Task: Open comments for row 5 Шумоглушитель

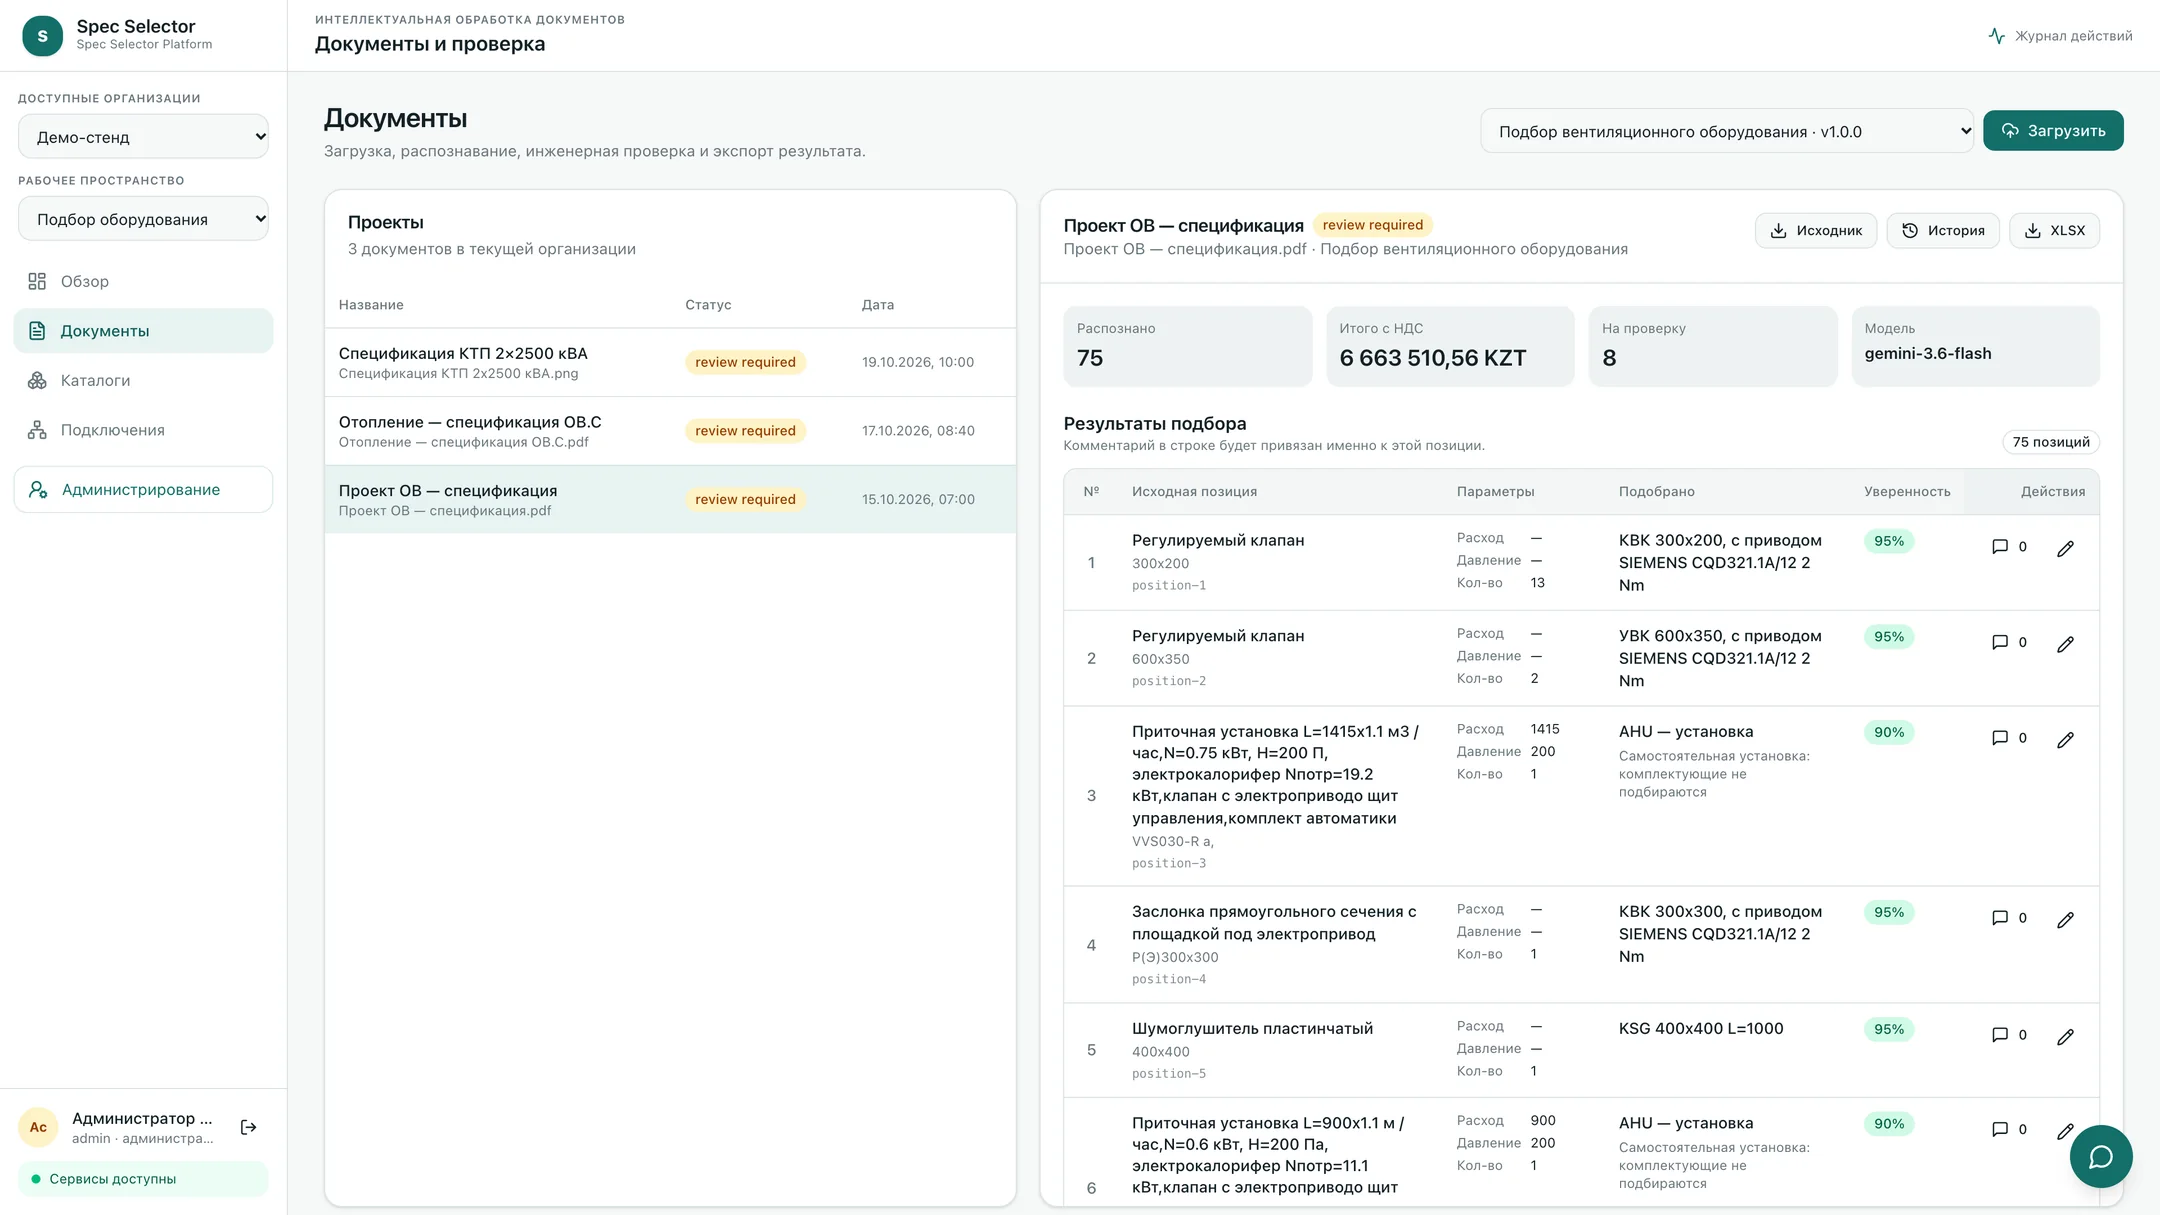Action: (2009, 1035)
